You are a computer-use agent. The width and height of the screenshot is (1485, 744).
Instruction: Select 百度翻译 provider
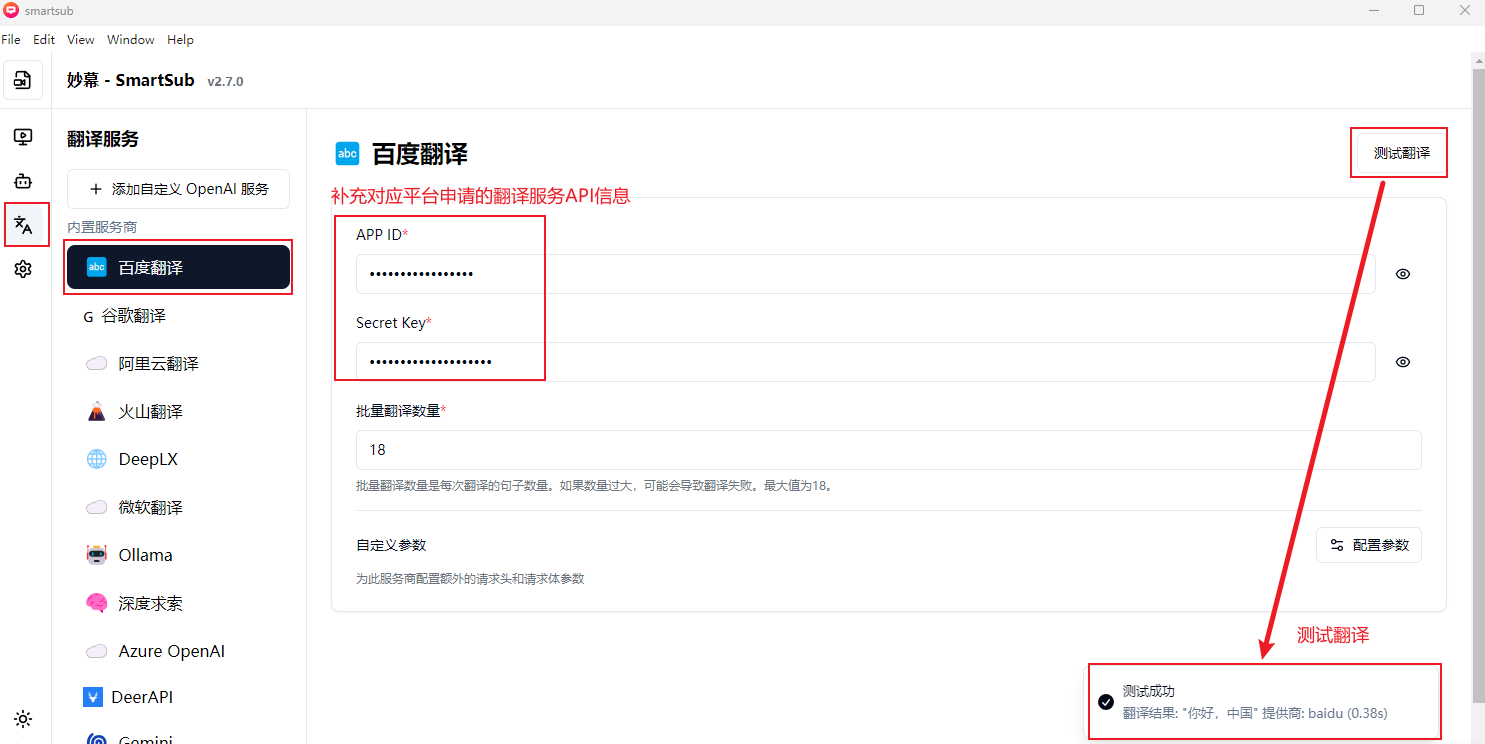pyautogui.click(x=178, y=267)
